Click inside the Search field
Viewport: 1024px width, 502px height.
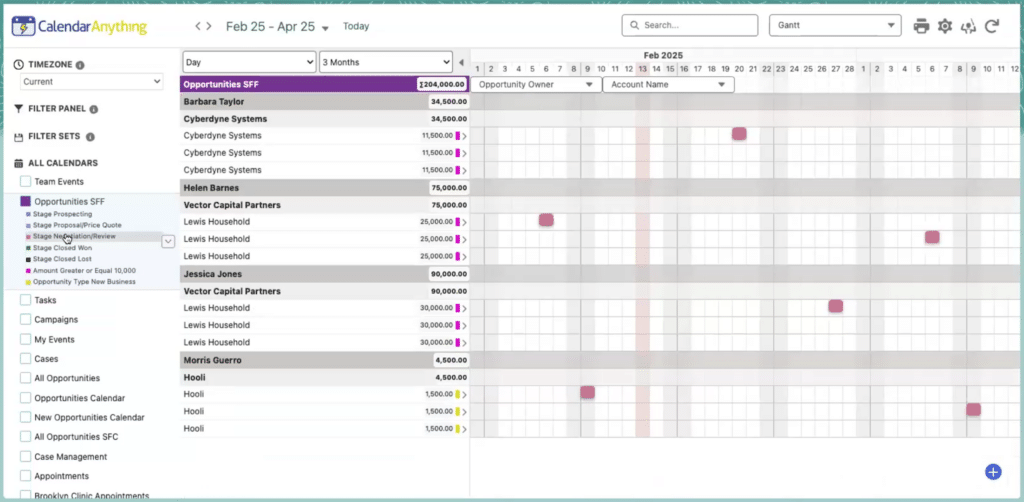click(690, 25)
